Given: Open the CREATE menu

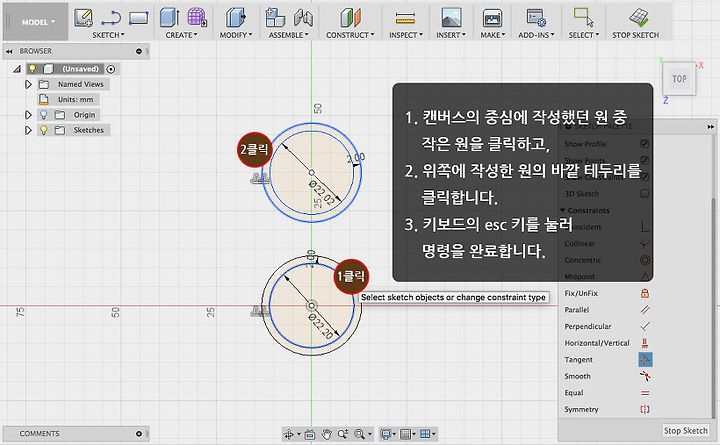Looking at the screenshot, I should tap(181, 35).
